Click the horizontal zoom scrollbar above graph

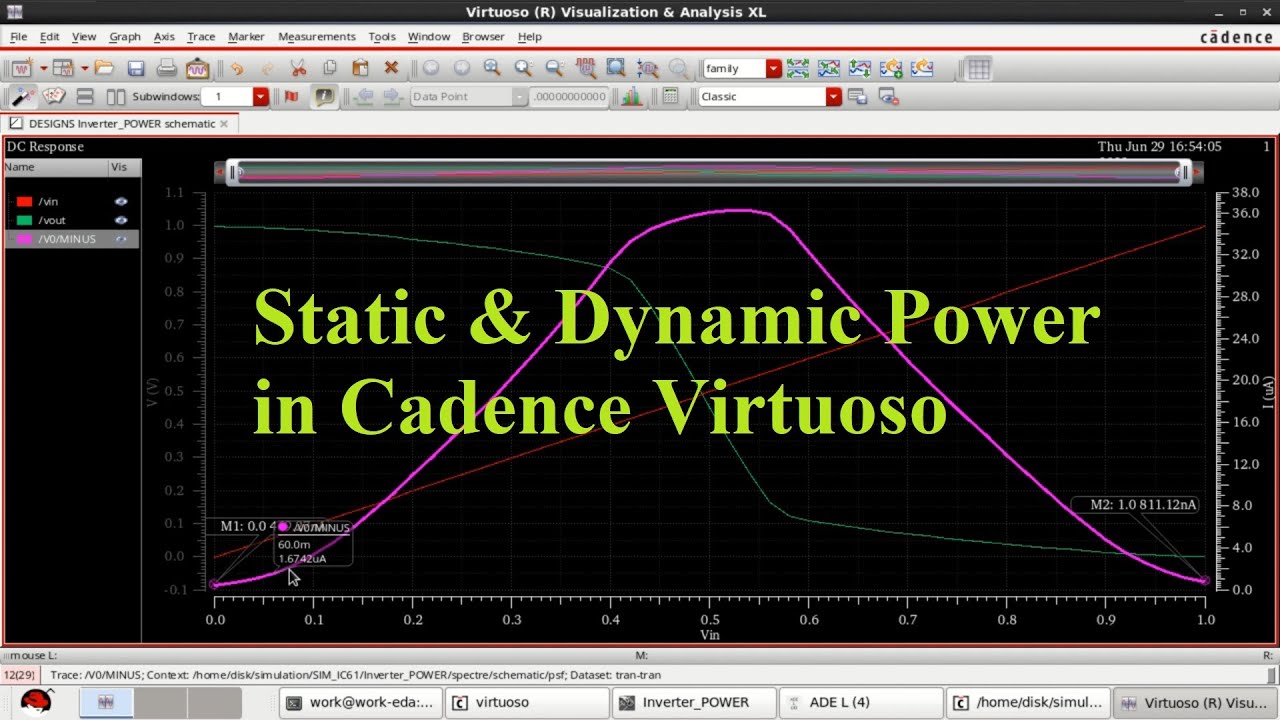709,172
